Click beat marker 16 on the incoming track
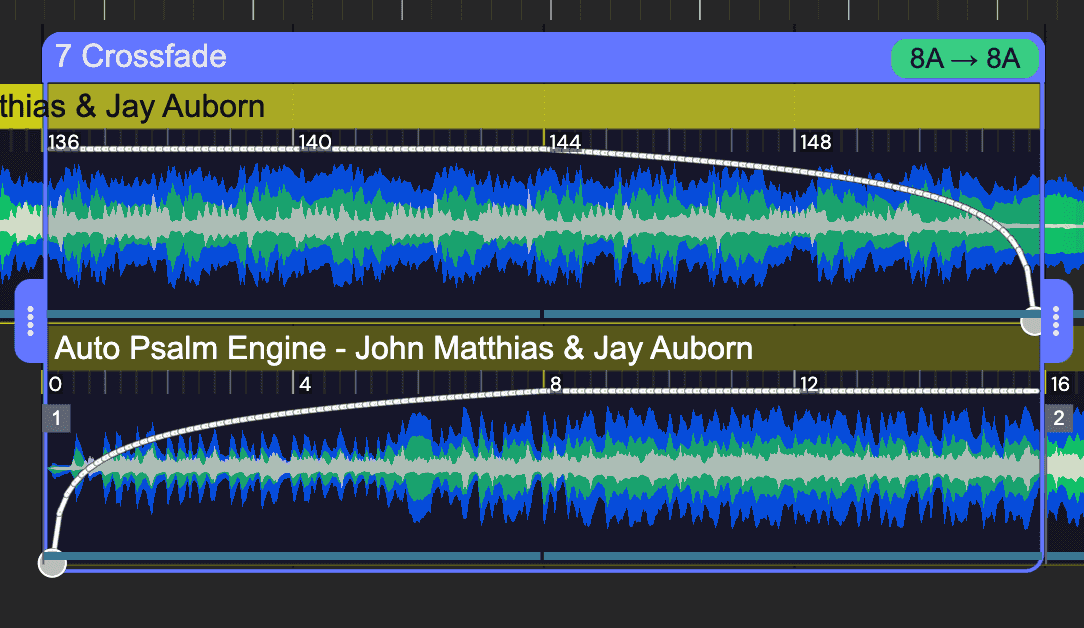1084x628 pixels. pyautogui.click(x=1060, y=384)
